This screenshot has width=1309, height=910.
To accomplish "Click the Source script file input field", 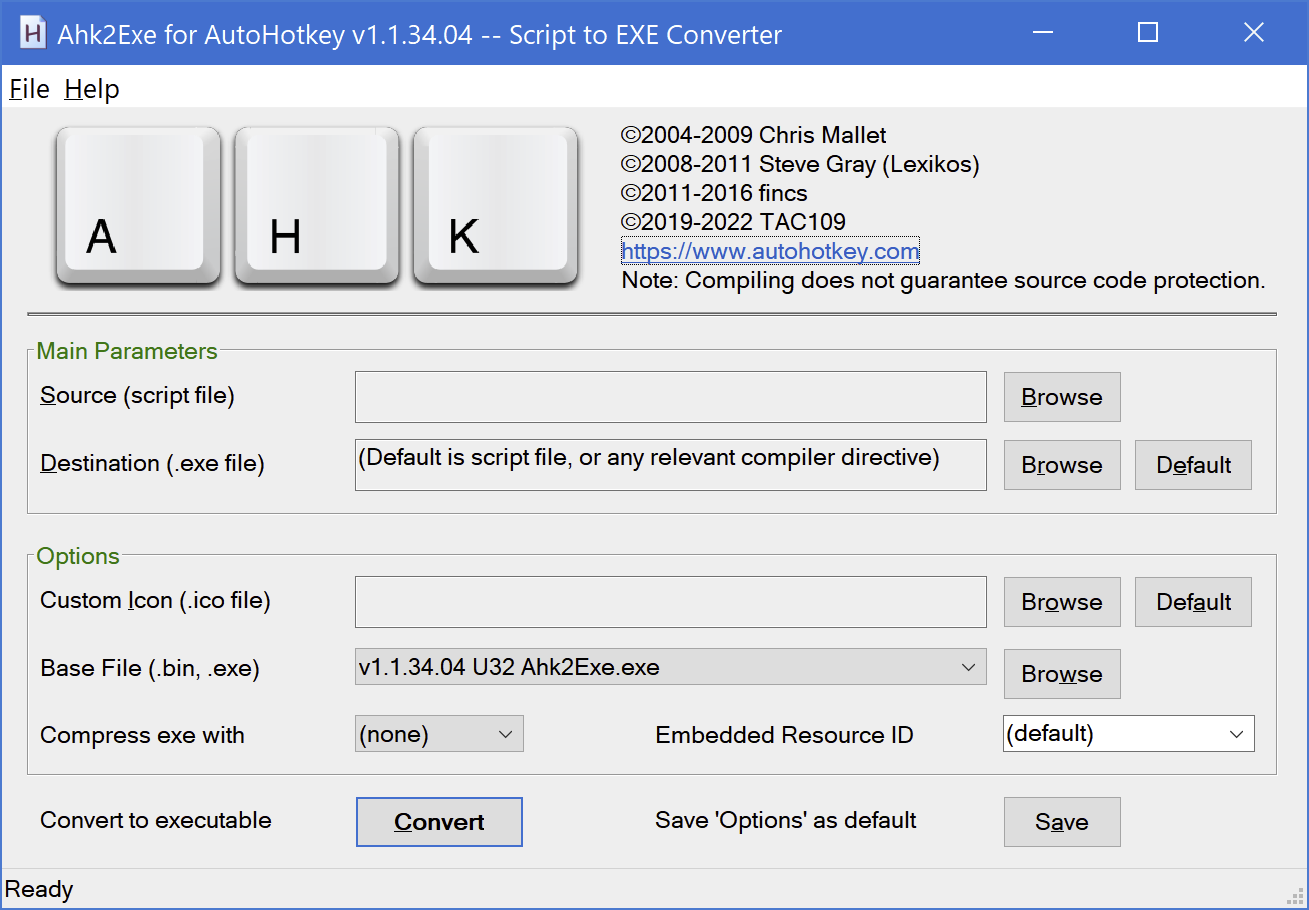I will 670,397.
